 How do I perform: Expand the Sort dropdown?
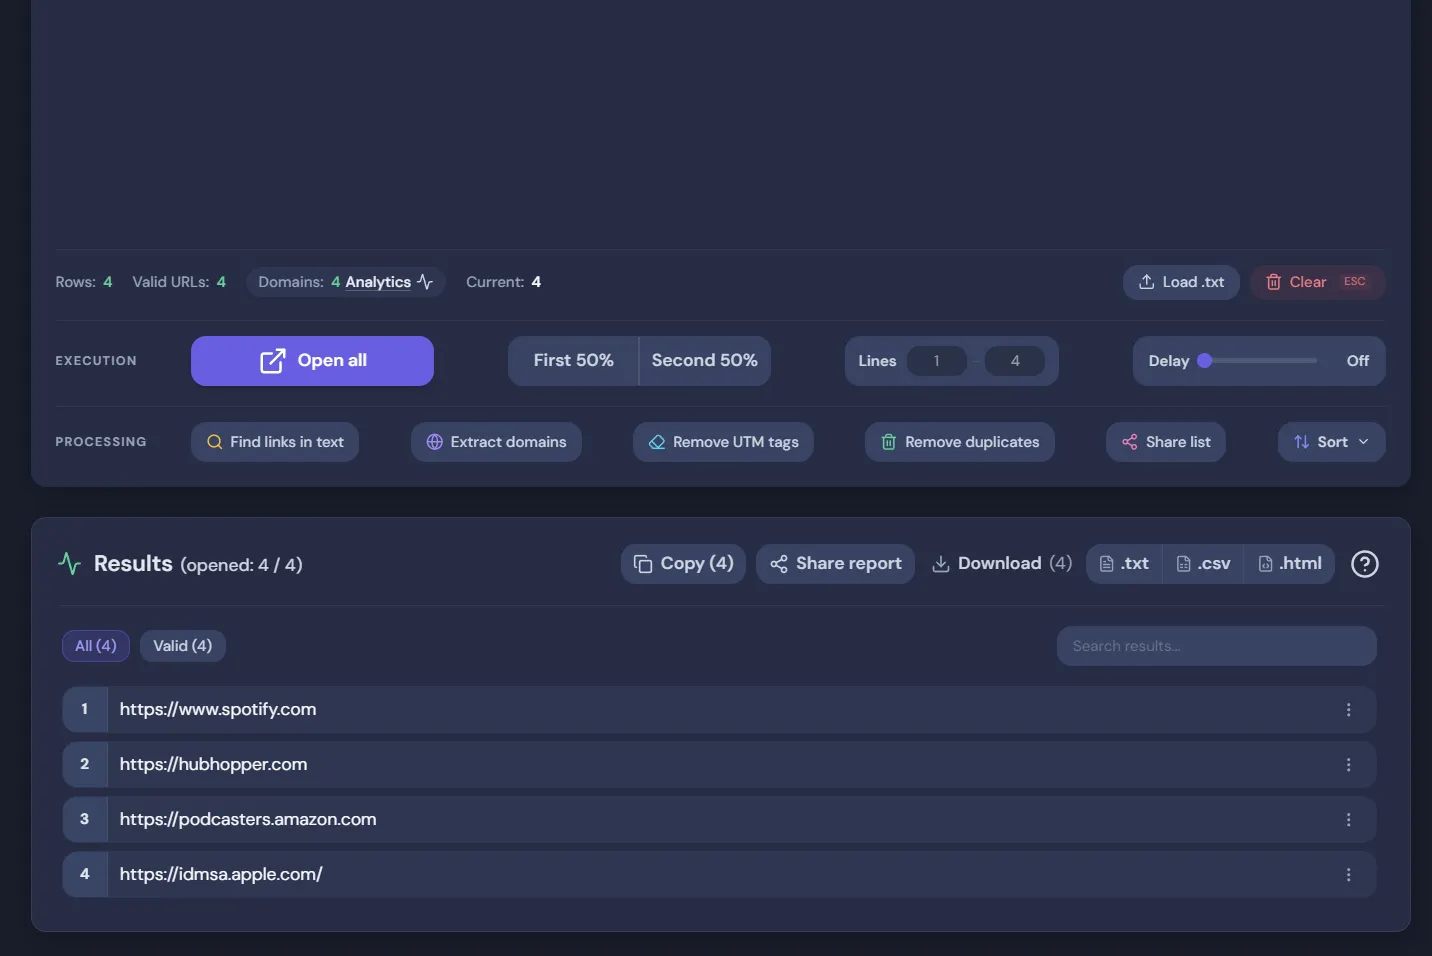(x=1332, y=442)
